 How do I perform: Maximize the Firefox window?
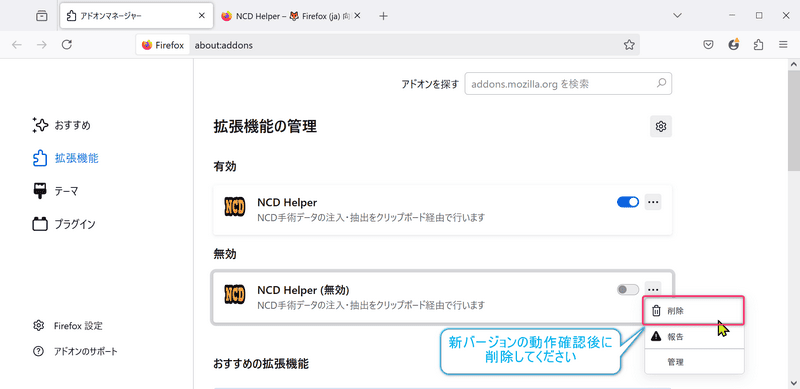pyautogui.click(x=759, y=16)
